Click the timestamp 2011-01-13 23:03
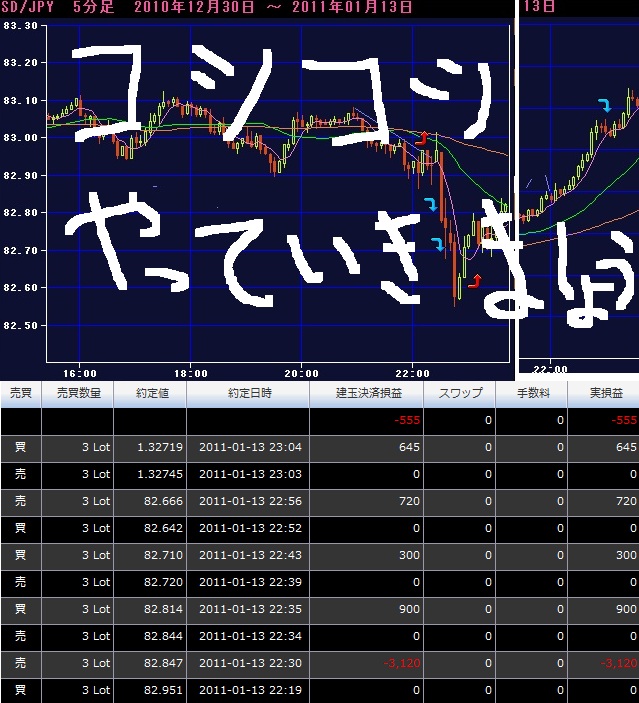The image size is (639, 703). pyautogui.click(x=251, y=474)
